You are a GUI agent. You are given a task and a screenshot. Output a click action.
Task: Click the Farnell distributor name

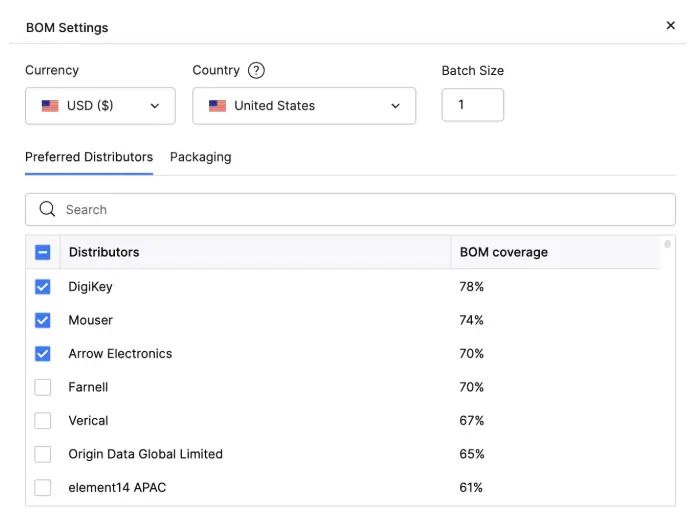point(88,387)
